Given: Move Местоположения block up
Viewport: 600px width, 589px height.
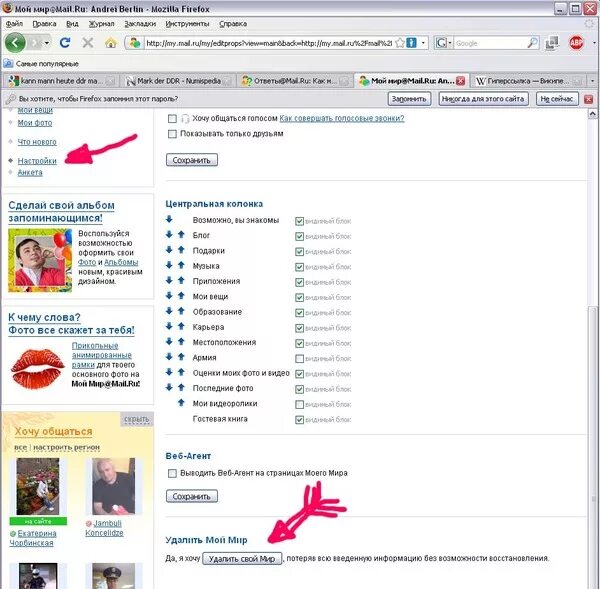Looking at the screenshot, I should point(181,342).
